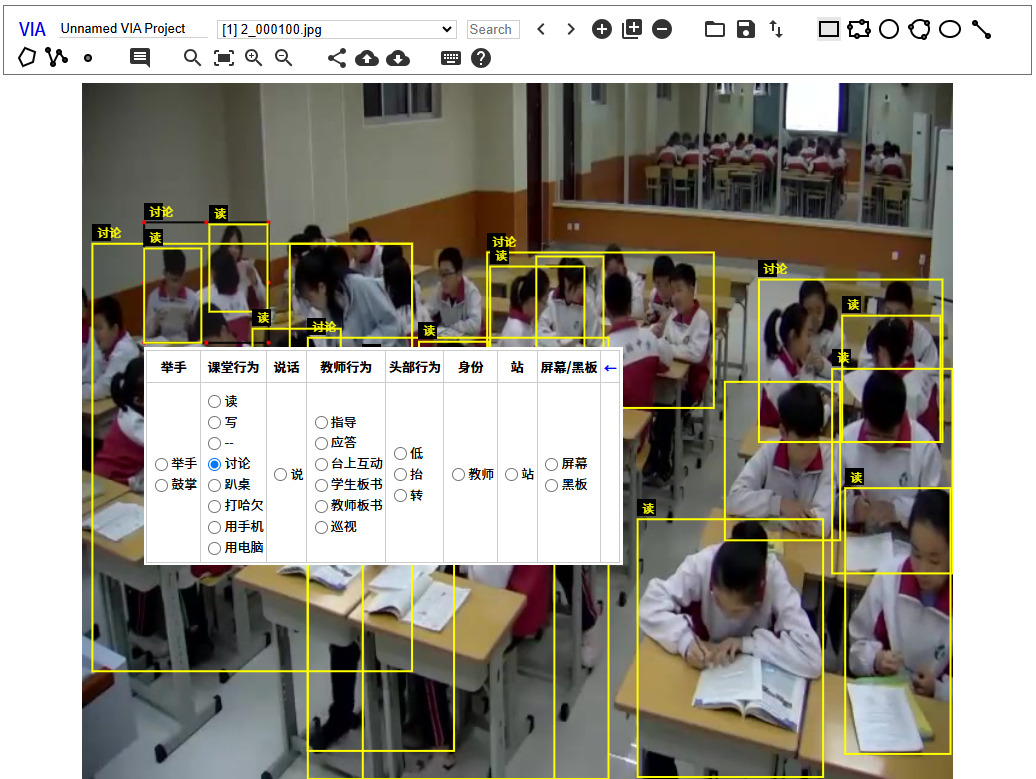The image size is (1036, 779).
Task: Select 黑板 radio option
Action: pos(552,485)
